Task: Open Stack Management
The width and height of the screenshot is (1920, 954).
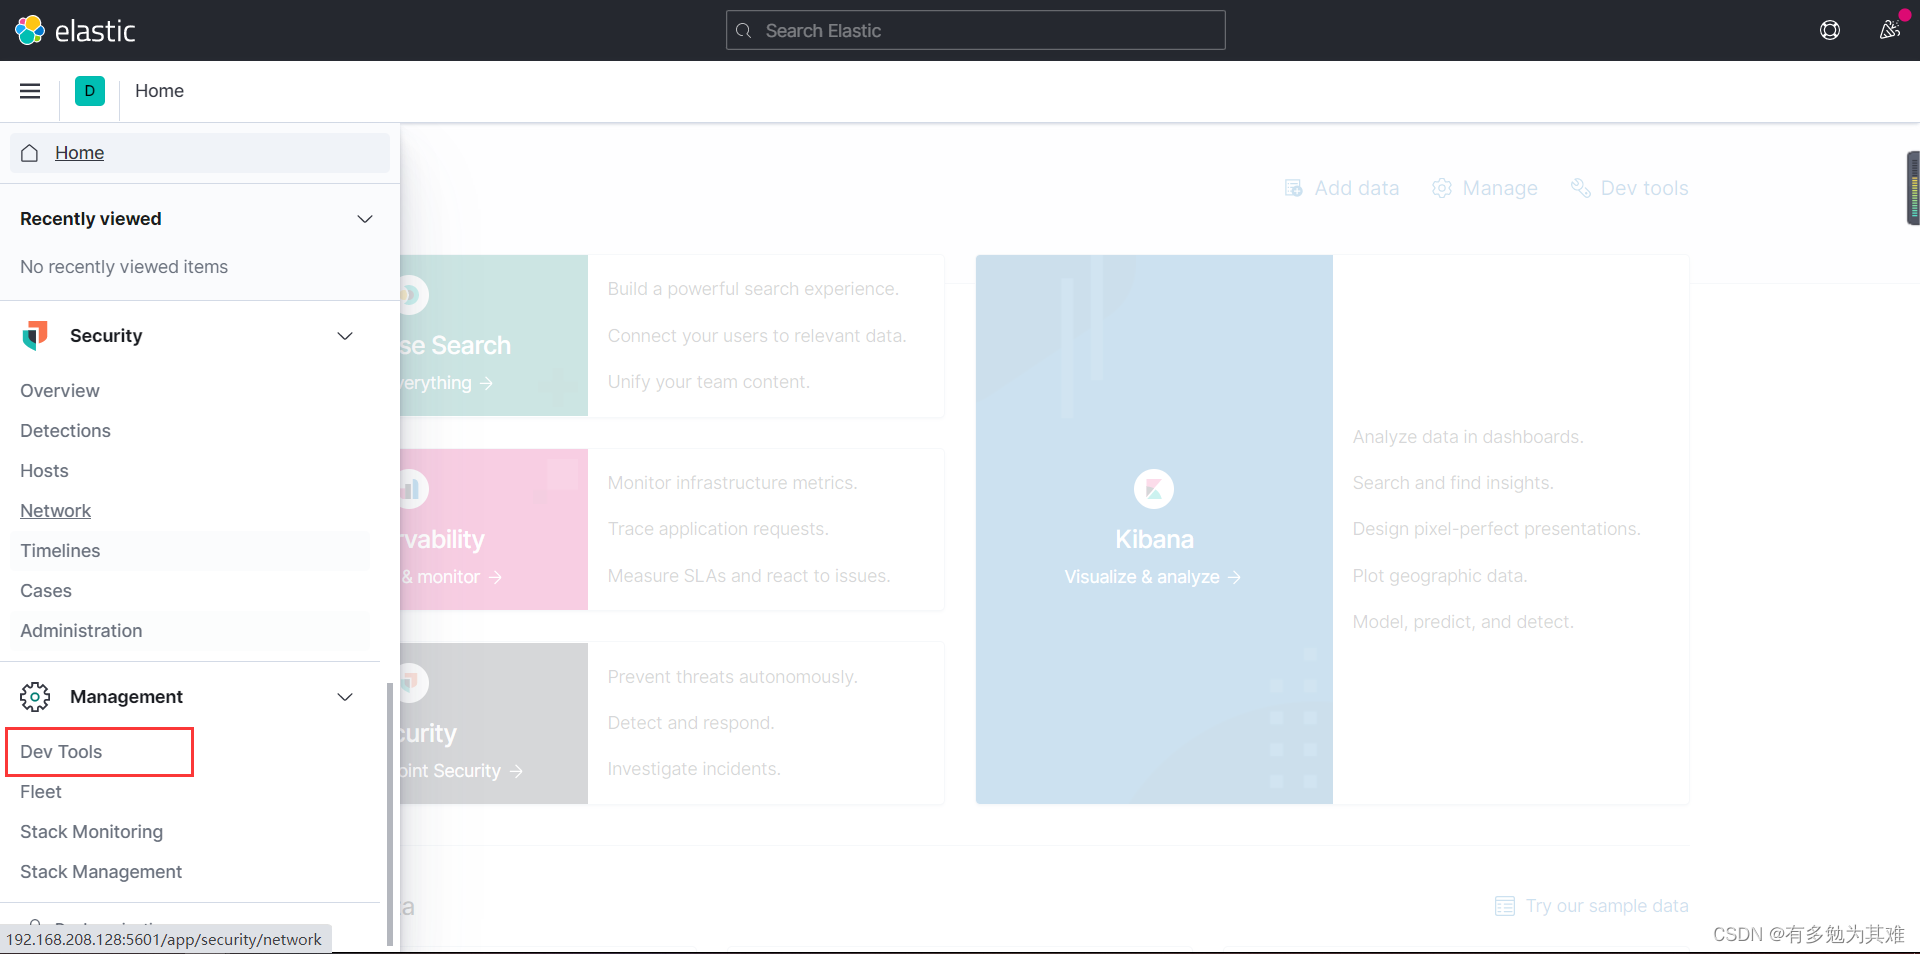Action: pyautogui.click(x=101, y=872)
